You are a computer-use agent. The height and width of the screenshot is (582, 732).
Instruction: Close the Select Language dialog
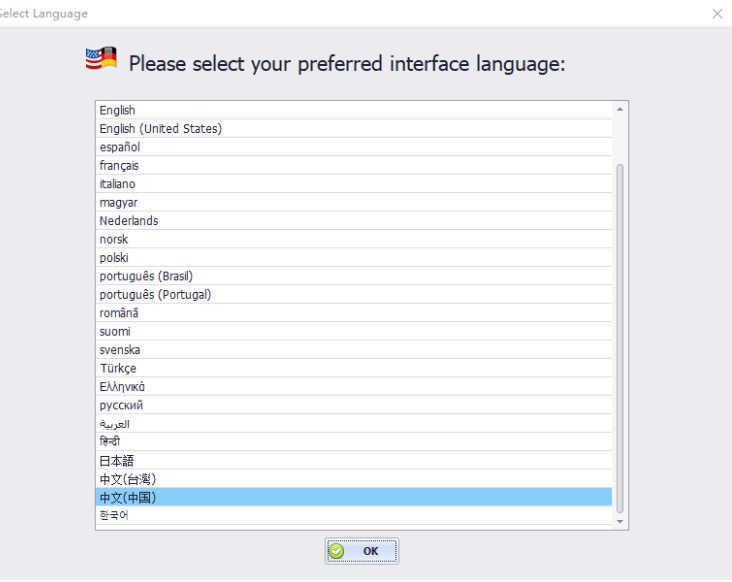pos(718,14)
